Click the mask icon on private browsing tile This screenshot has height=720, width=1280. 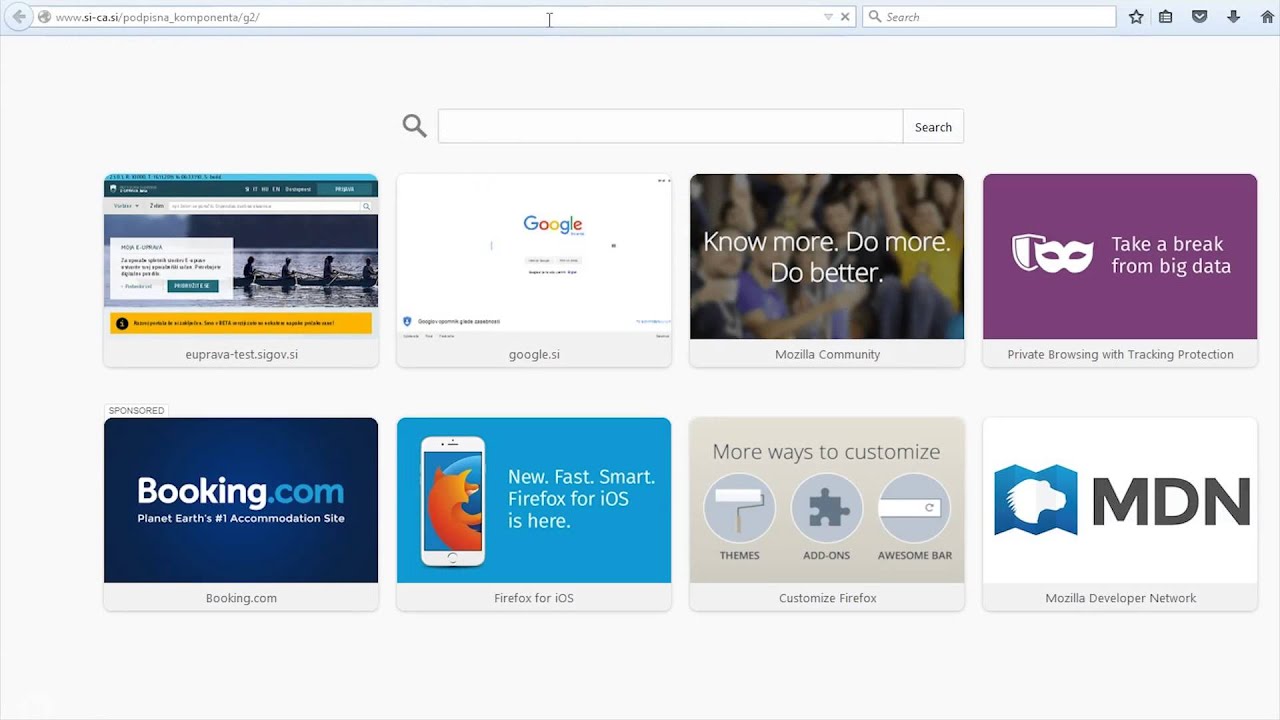coord(1053,254)
